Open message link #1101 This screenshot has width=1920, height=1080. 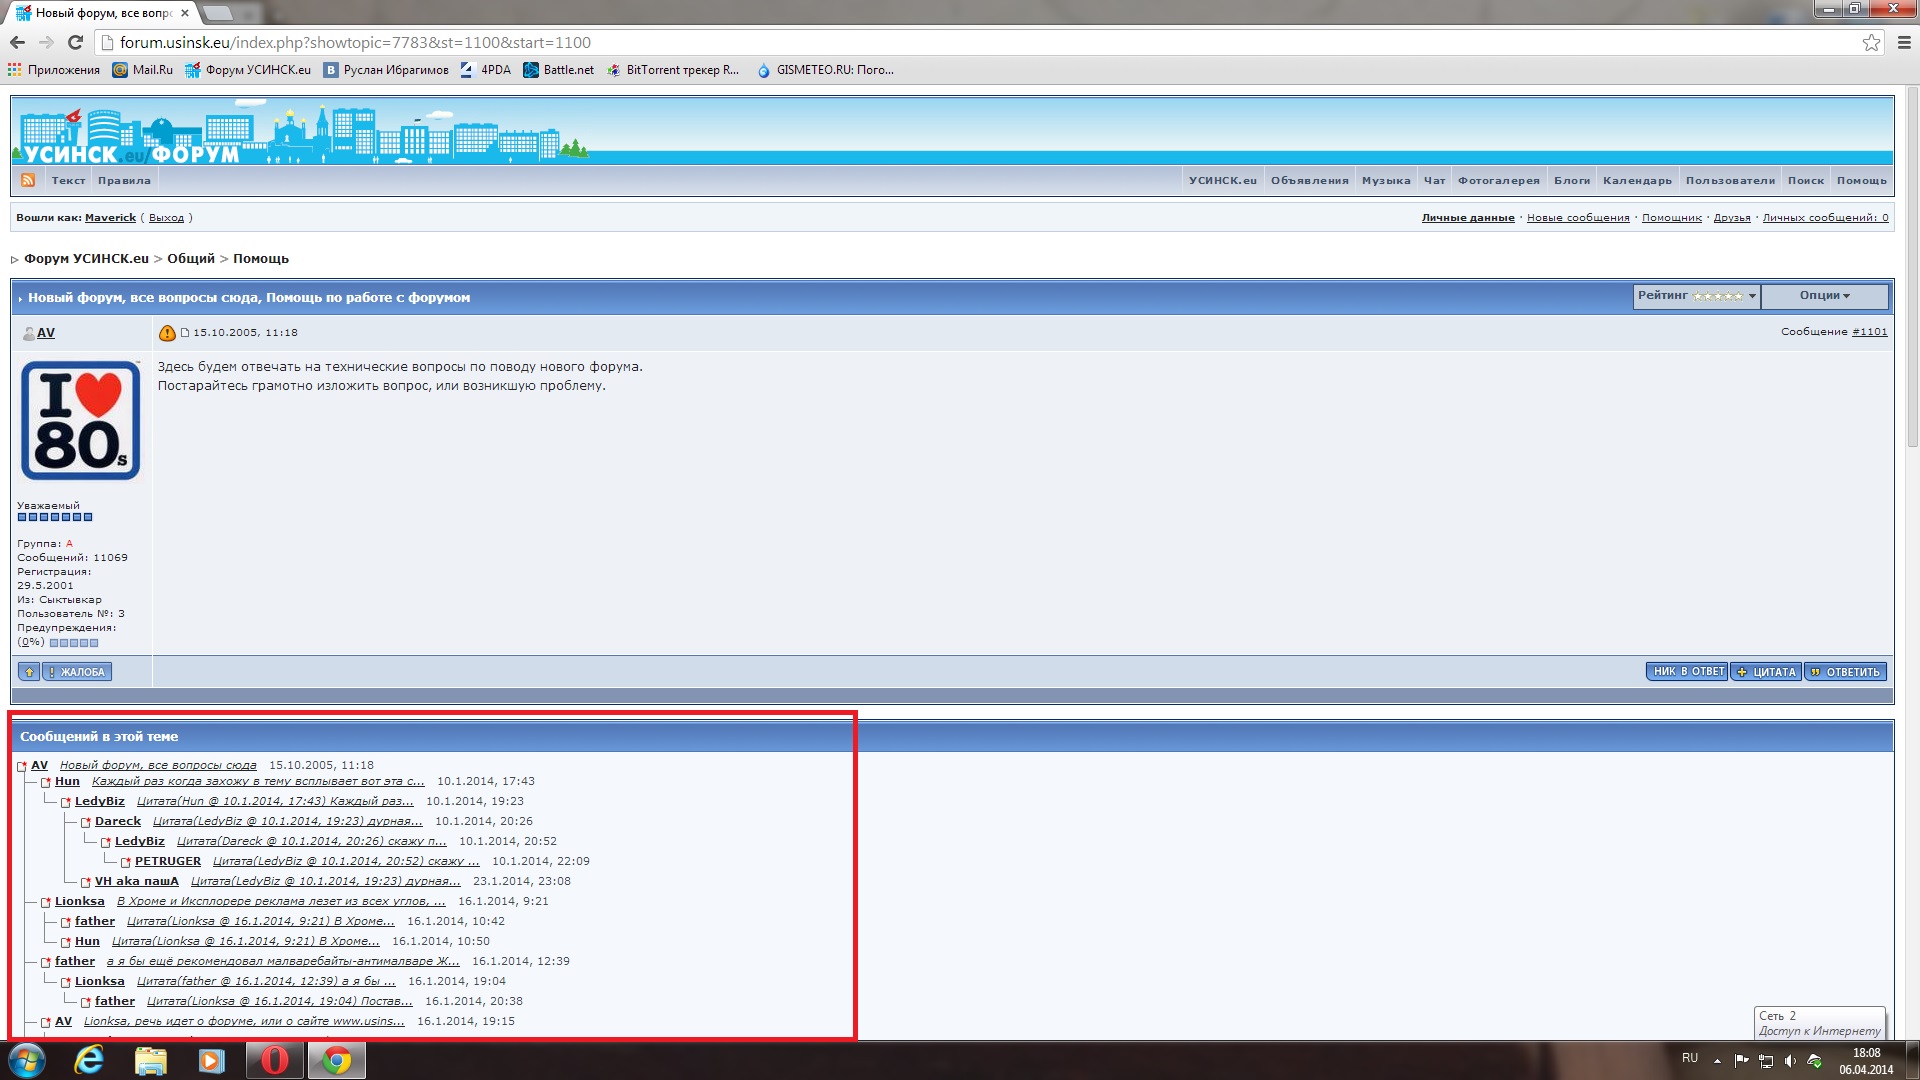point(1869,332)
